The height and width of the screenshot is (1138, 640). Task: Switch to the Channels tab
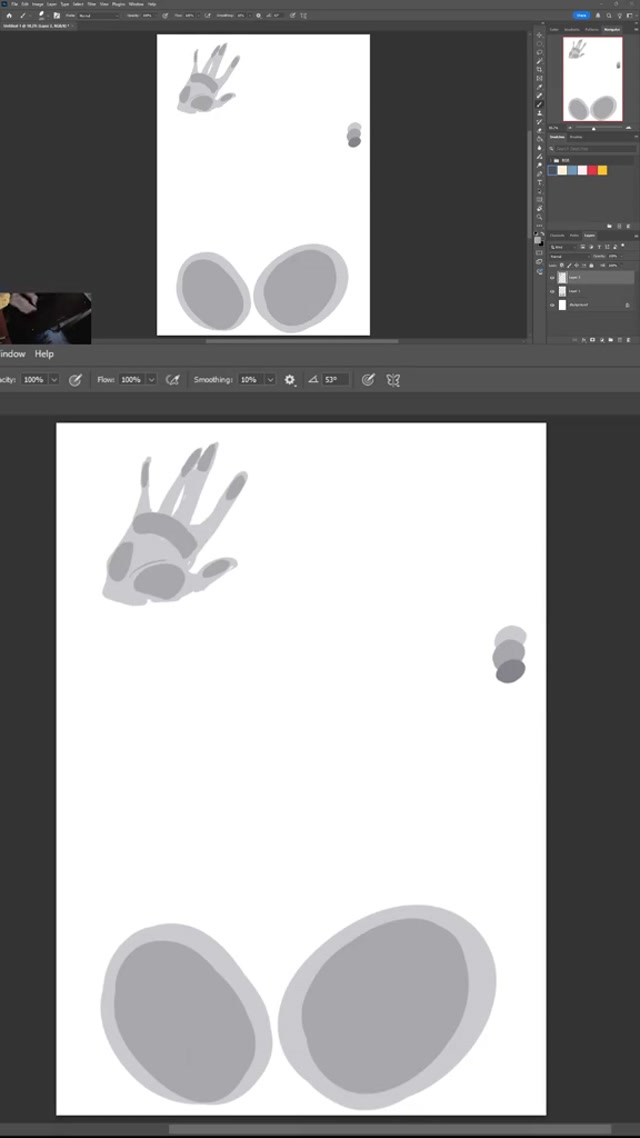[555, 235]
